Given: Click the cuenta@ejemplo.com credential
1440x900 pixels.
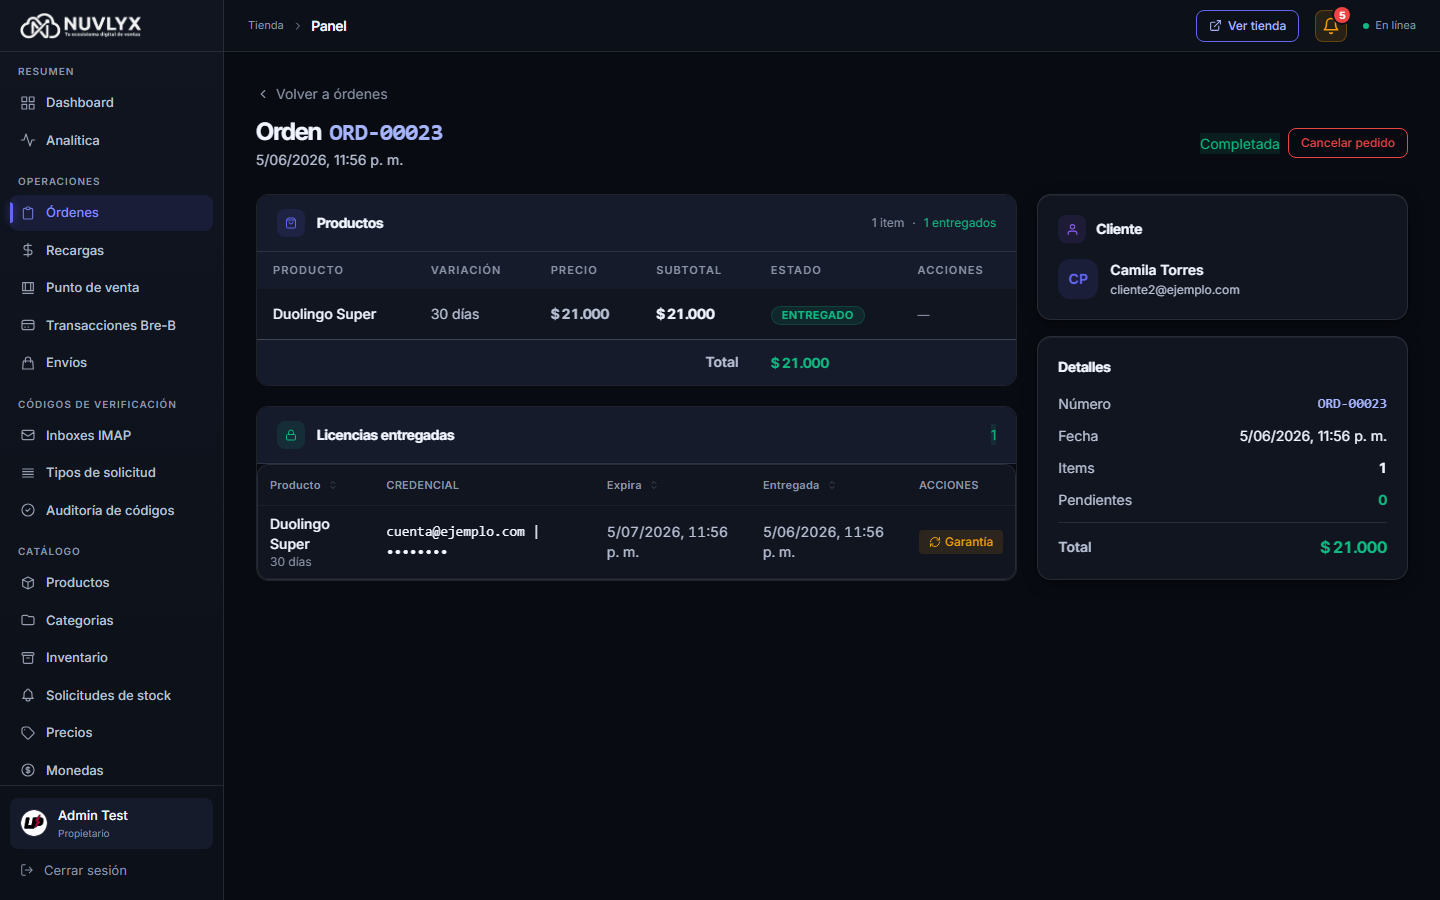Looking at the screenshot, I should (x=456, y=532).
